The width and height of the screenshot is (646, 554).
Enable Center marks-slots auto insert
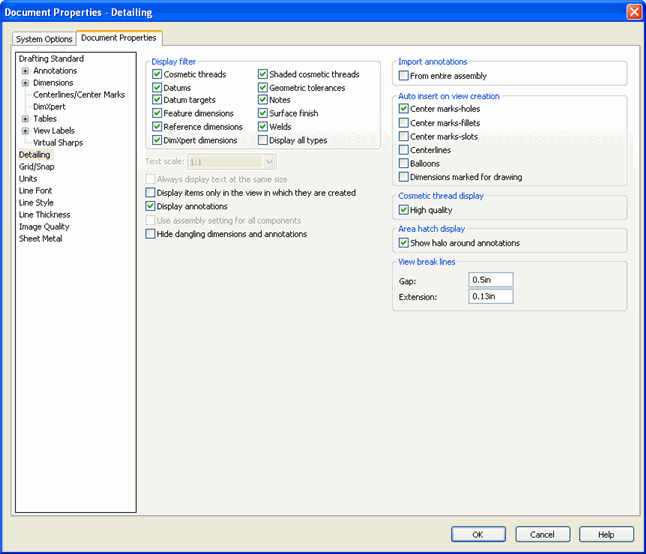(x=404, y=136)
